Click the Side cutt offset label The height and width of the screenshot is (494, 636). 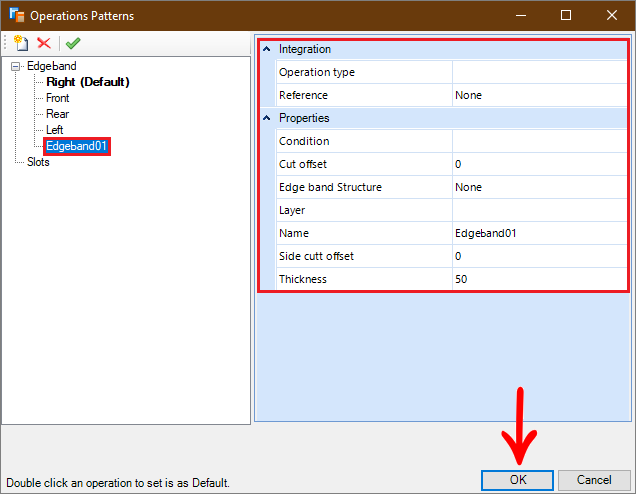[x=316, y=256]
